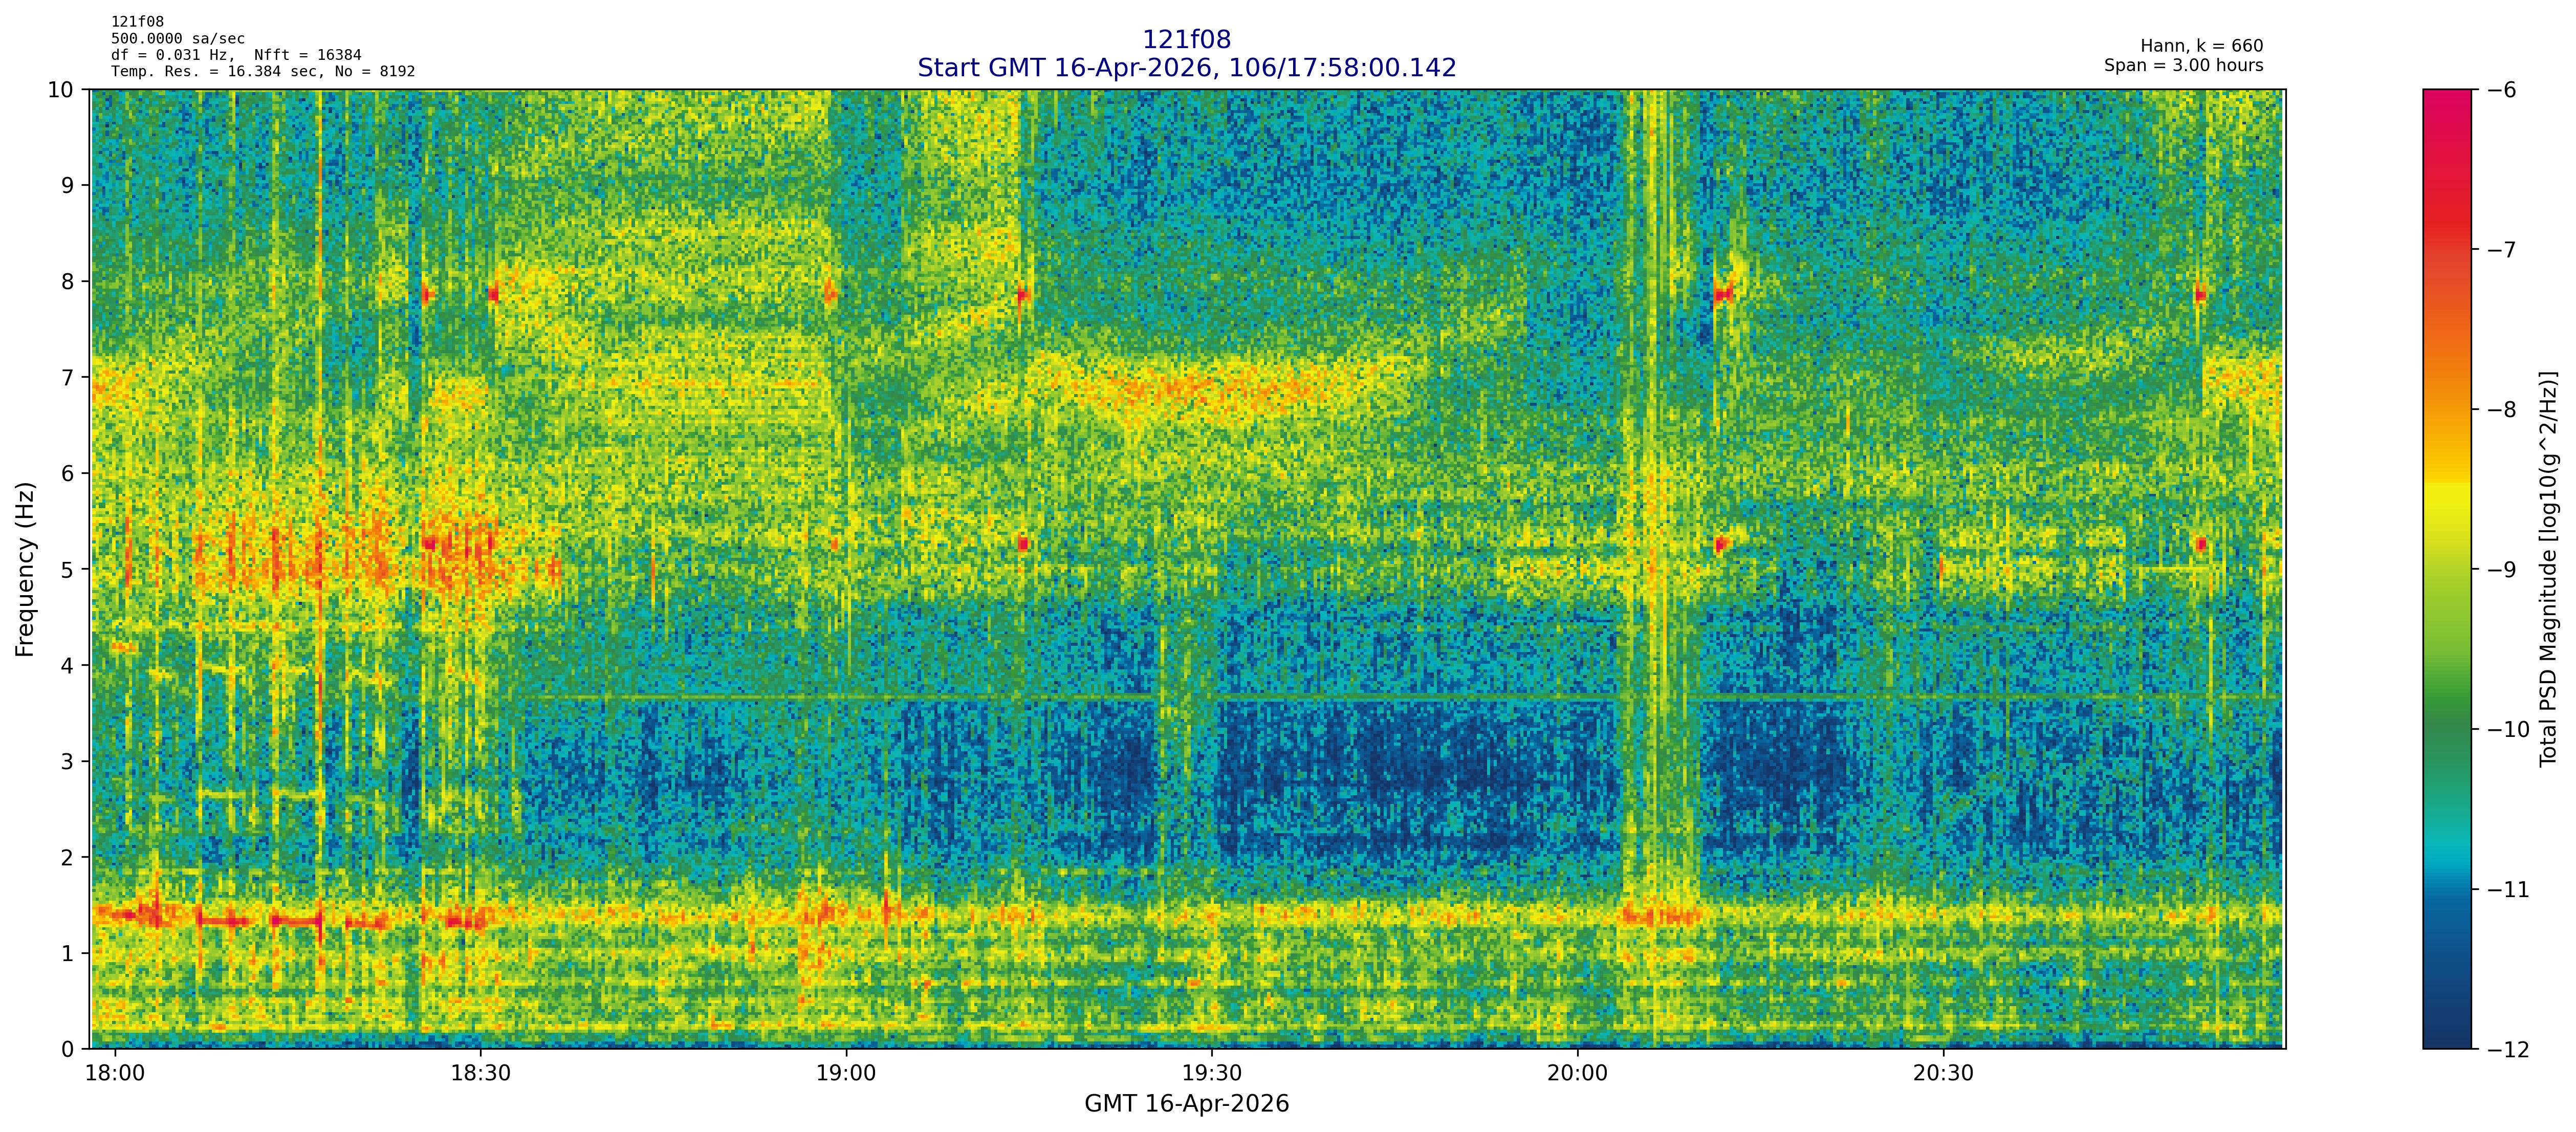Screen dimensions: 2576x1132
Task: Click the 19:00 time axis tick label
Action: pyautogui.click(x=846, y=1074)
